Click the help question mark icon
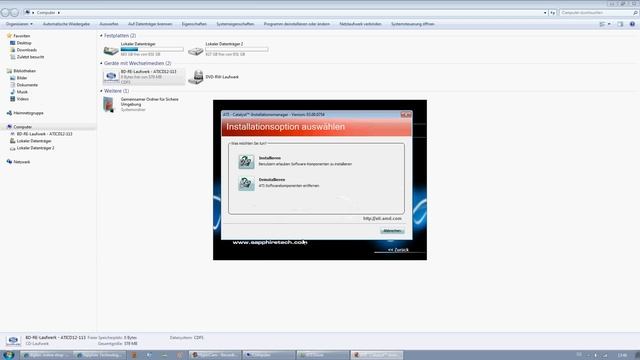This screenshot has height=360, width=640. pyautogui.click(x=632, y=24)
